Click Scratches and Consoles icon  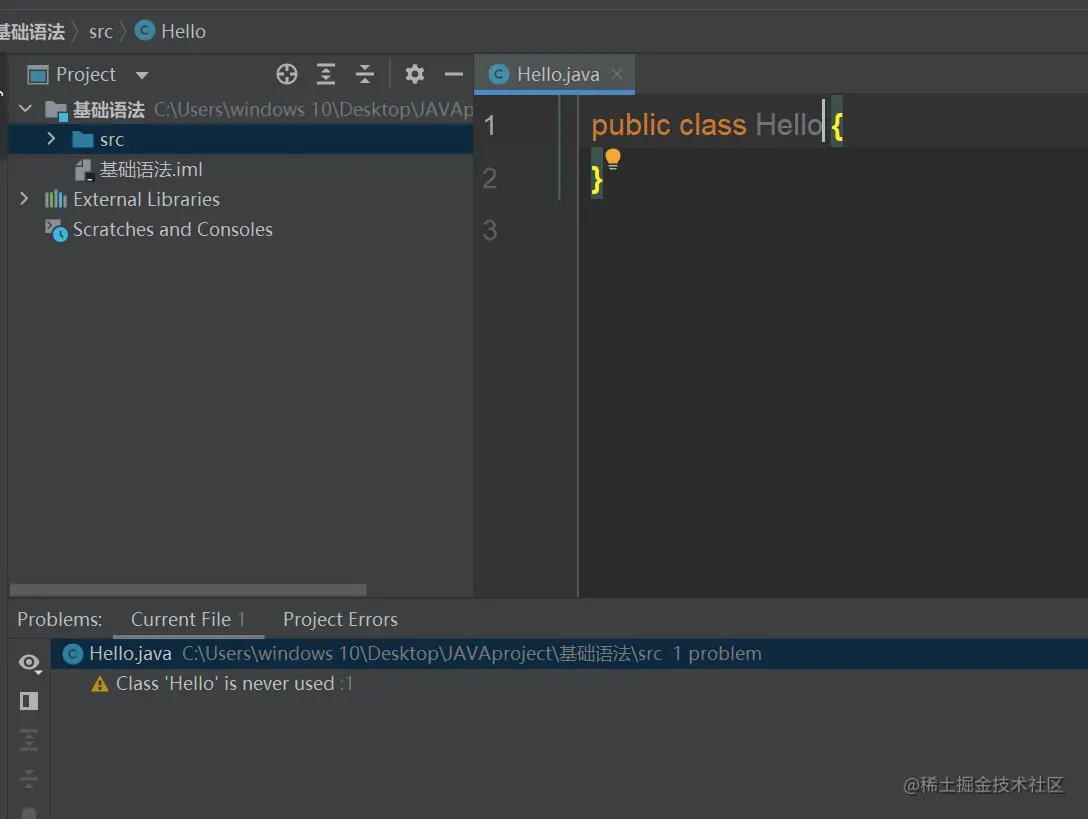pyautogui.click(x=56, y=230)
